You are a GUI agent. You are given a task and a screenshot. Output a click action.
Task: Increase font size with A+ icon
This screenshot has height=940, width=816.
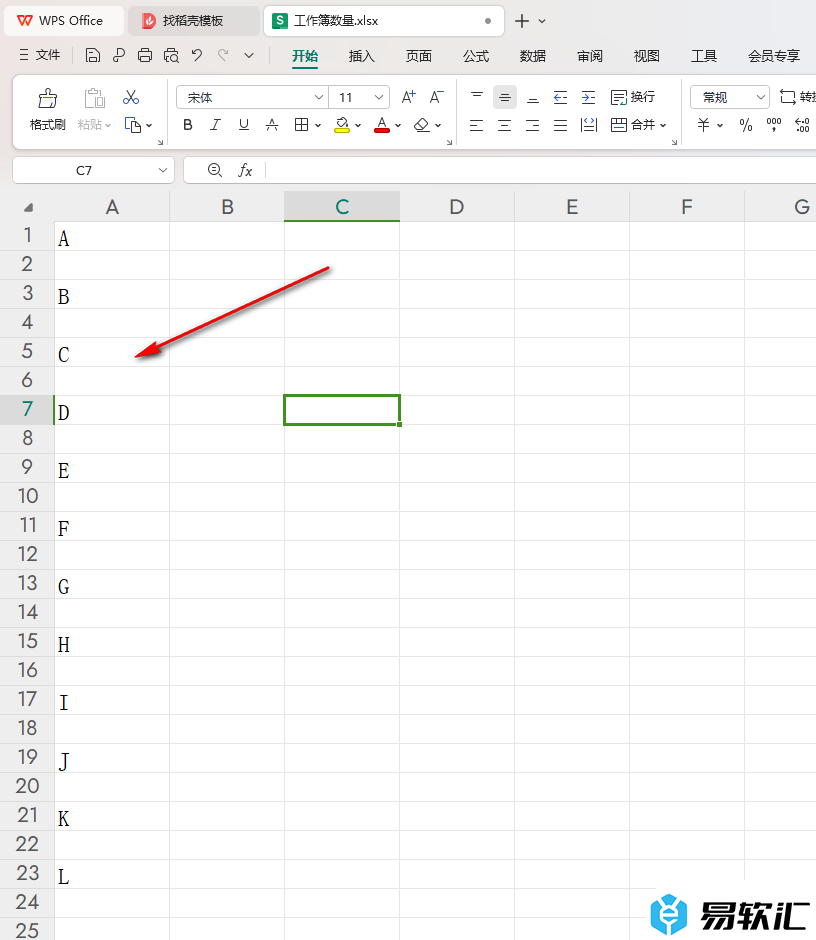(408, 97)
